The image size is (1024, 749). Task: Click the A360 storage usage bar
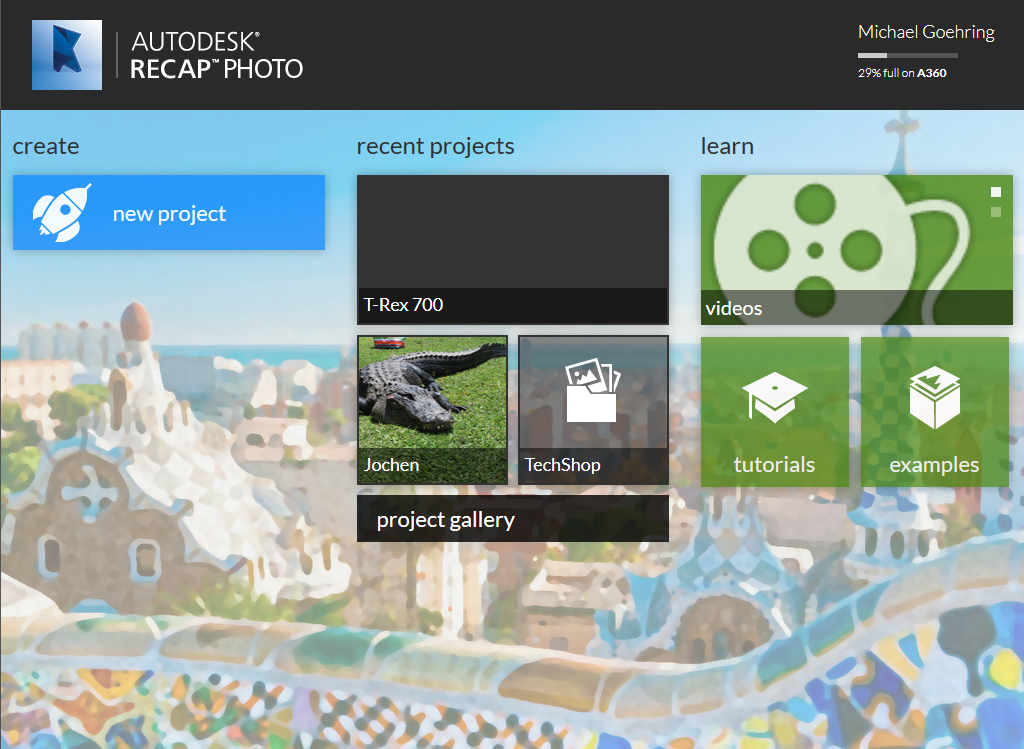[x=907, y=55]
